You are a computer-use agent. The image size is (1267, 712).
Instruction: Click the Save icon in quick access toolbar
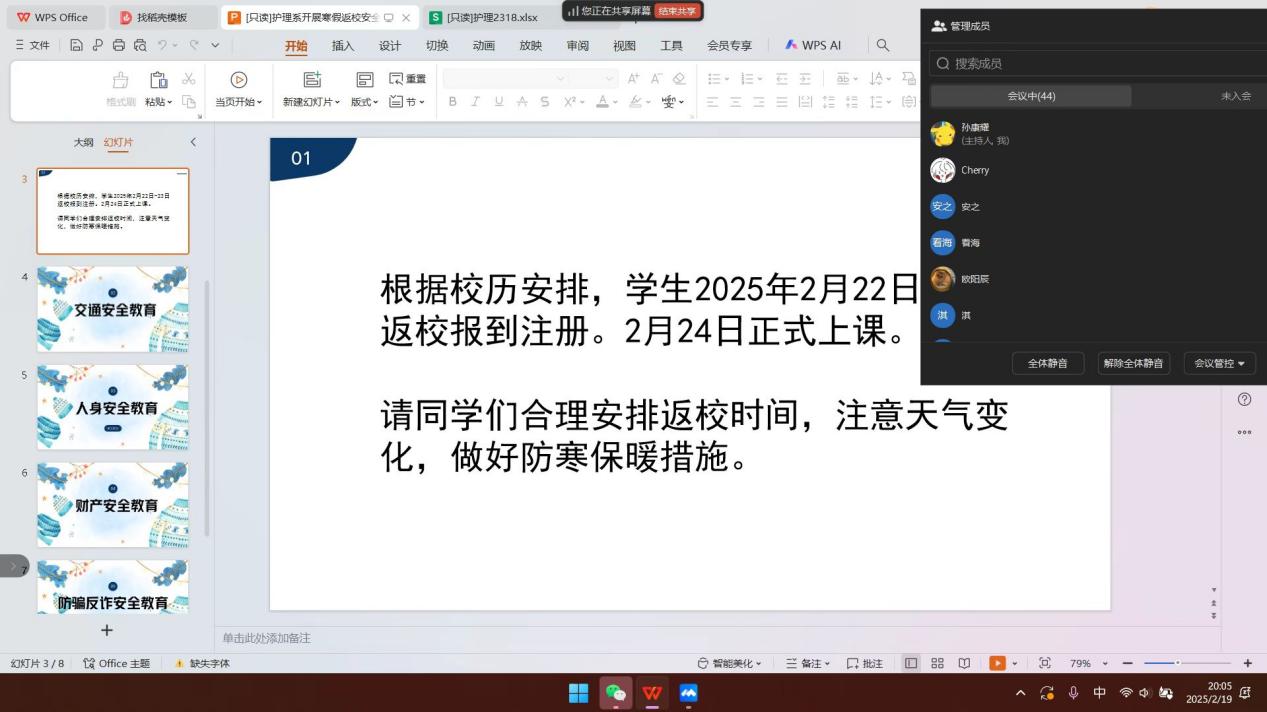[x=77, y=45]
